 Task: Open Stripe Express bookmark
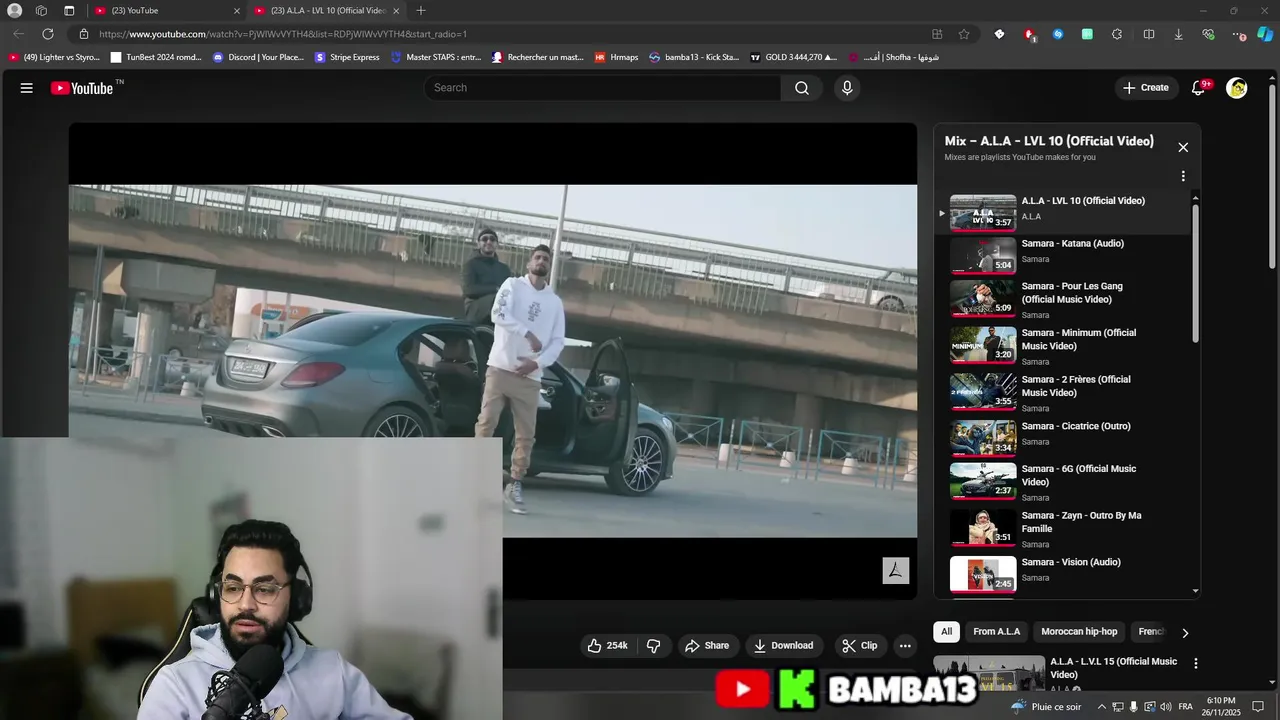tap(347, 57)
